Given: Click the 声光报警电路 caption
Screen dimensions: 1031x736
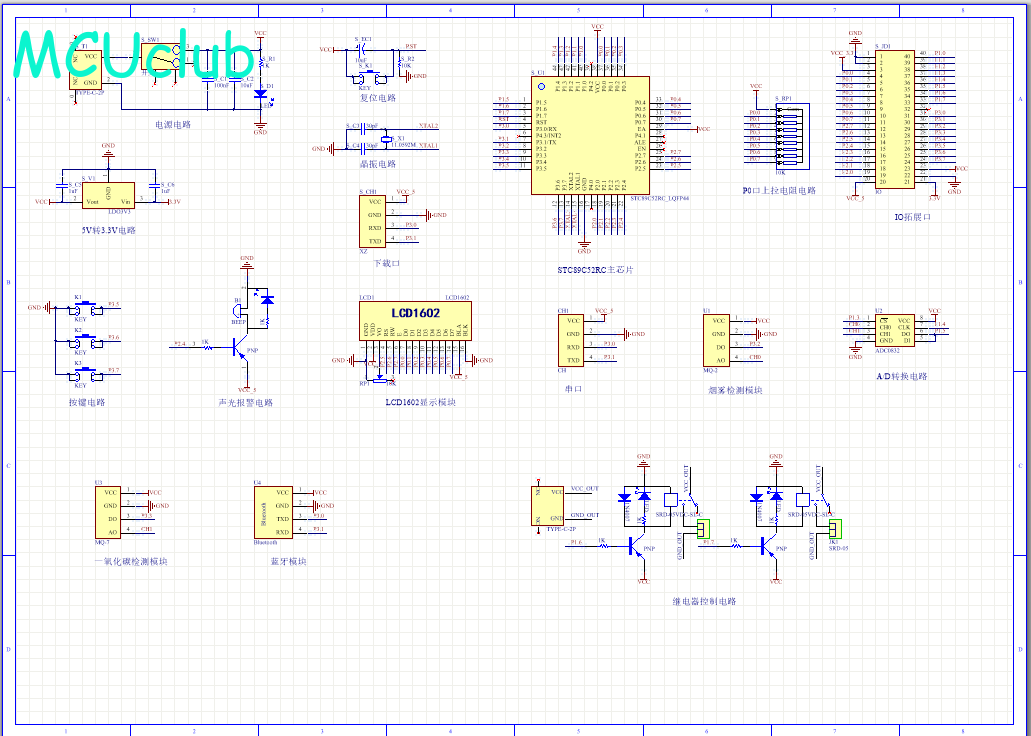Looking at the screenshot, I should 245,403.
